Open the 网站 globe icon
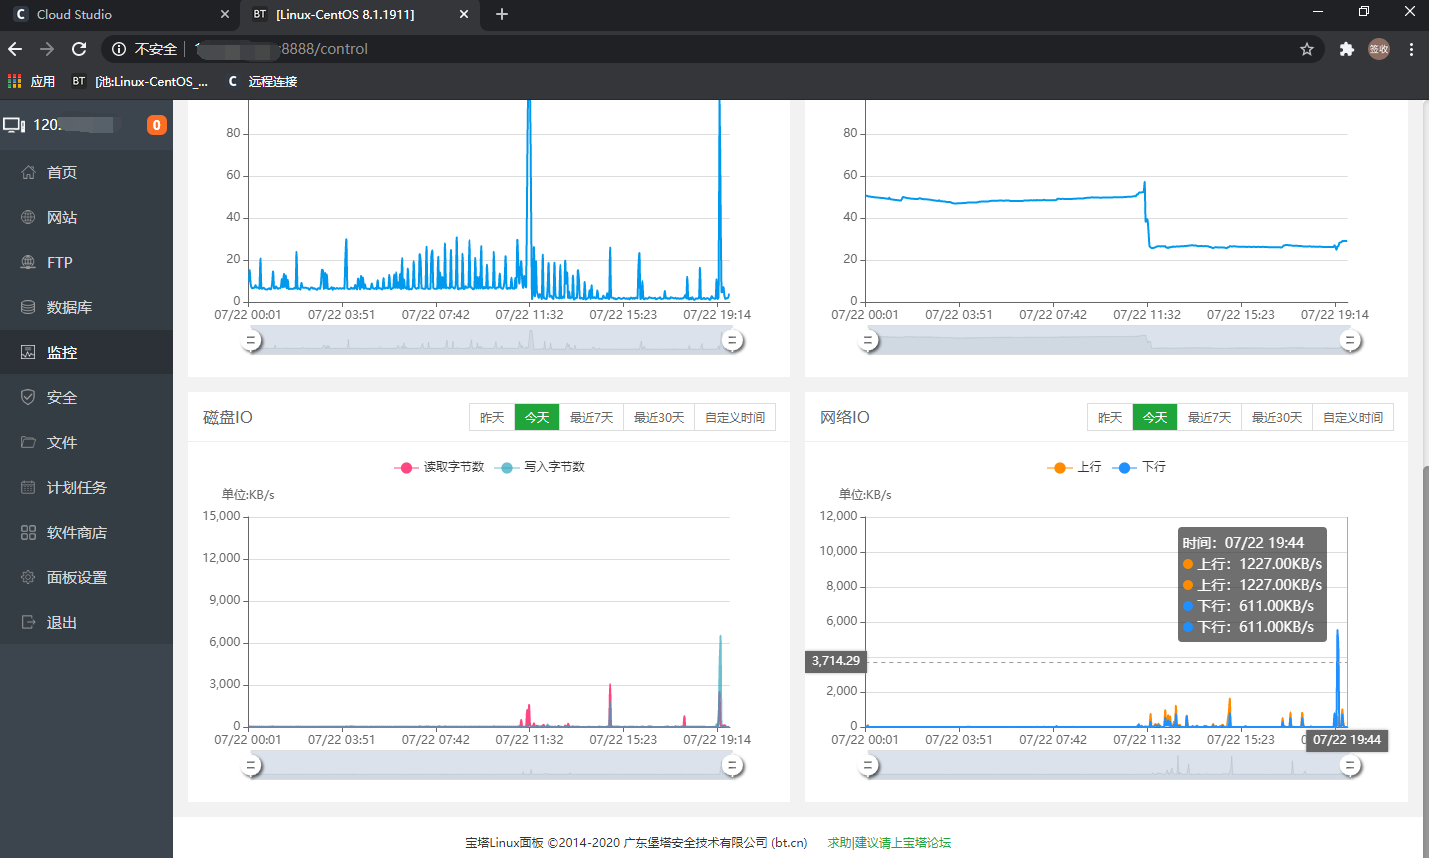Screen dimensions: 1429x858 (28, 217)
